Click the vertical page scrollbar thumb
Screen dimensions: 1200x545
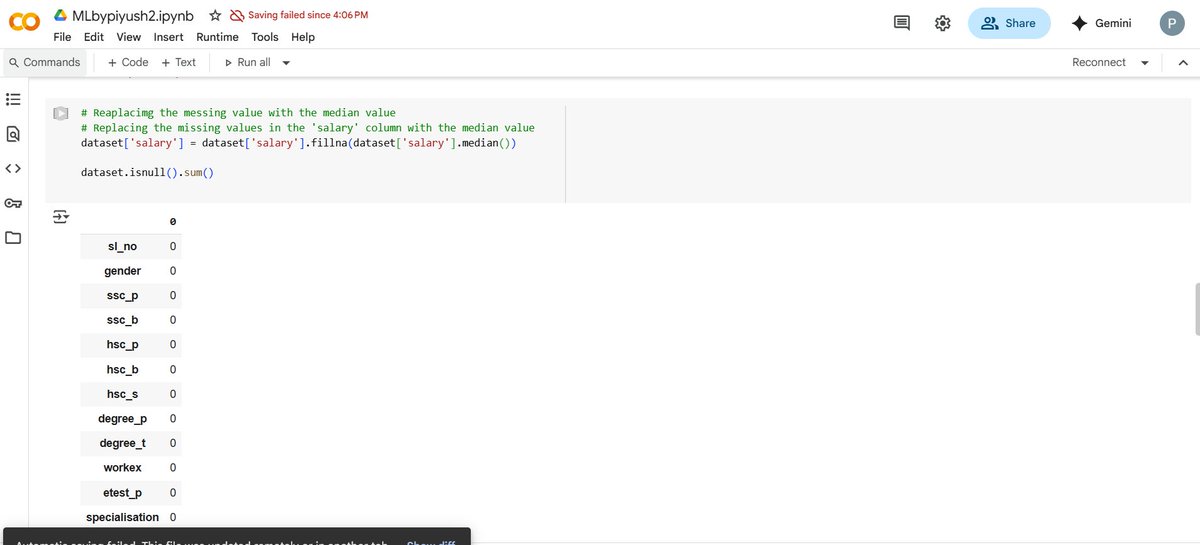[1196, 308]
